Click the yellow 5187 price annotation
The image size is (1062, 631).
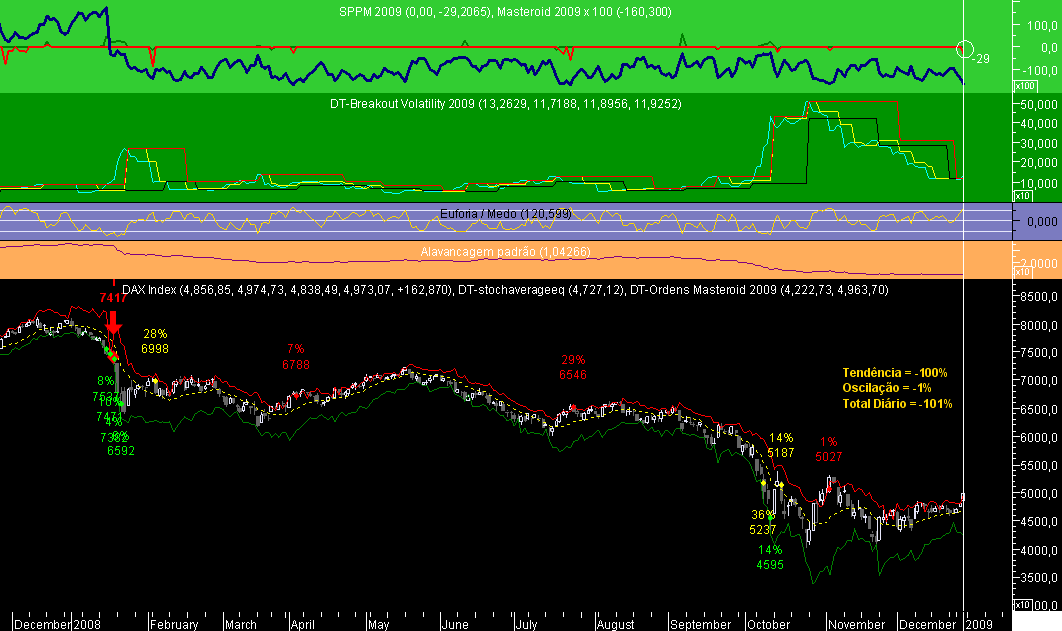pyautogui.click(x=780, y=453)
